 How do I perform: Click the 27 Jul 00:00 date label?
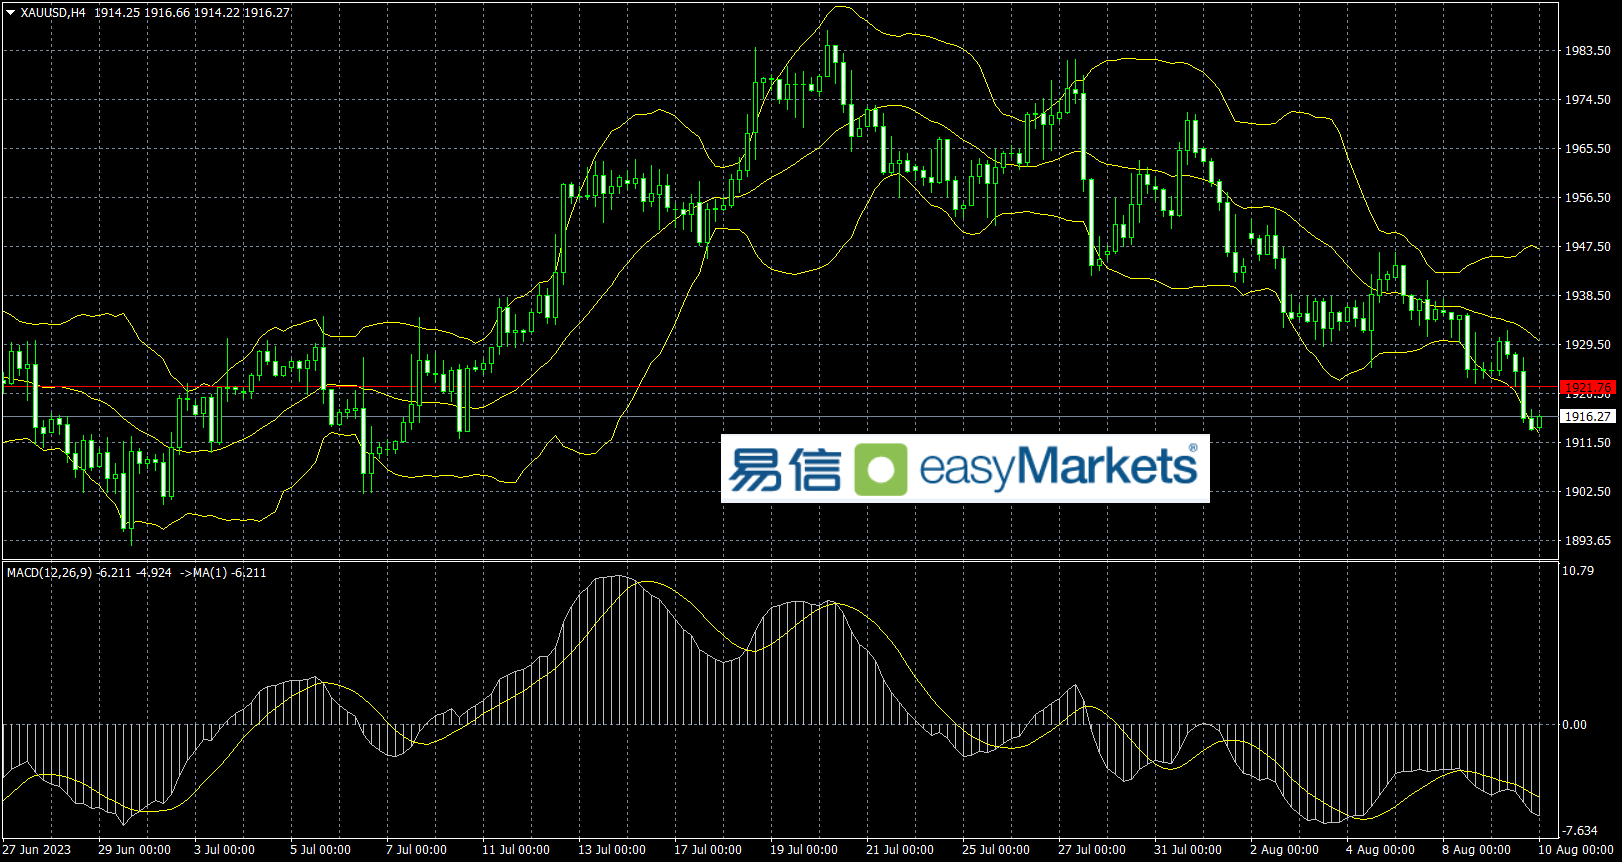1092,850
